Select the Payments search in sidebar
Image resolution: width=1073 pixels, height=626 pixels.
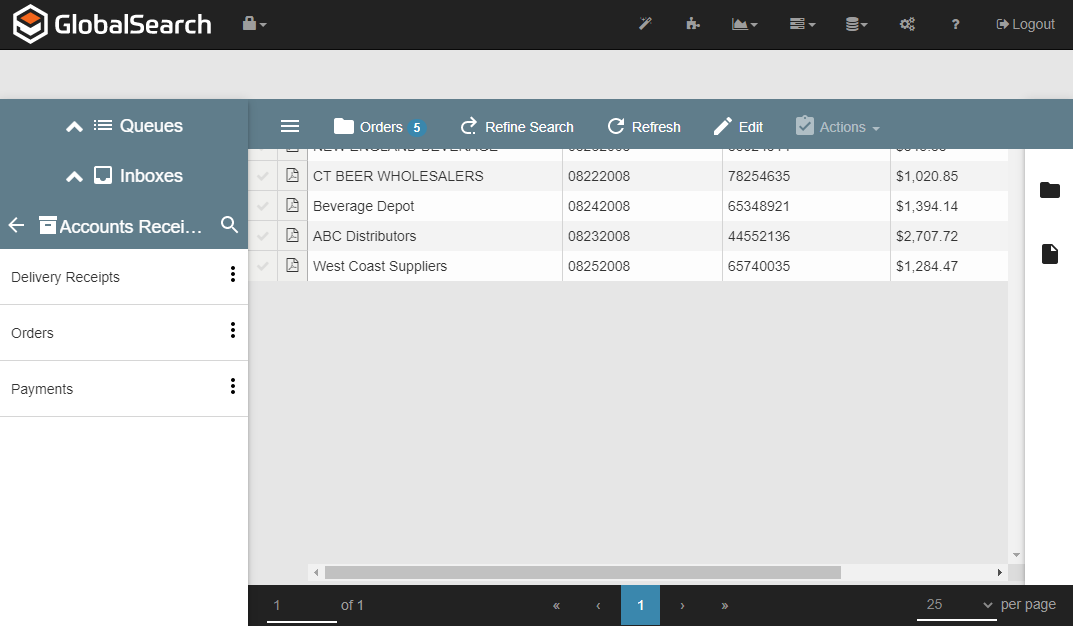[42, 389]
